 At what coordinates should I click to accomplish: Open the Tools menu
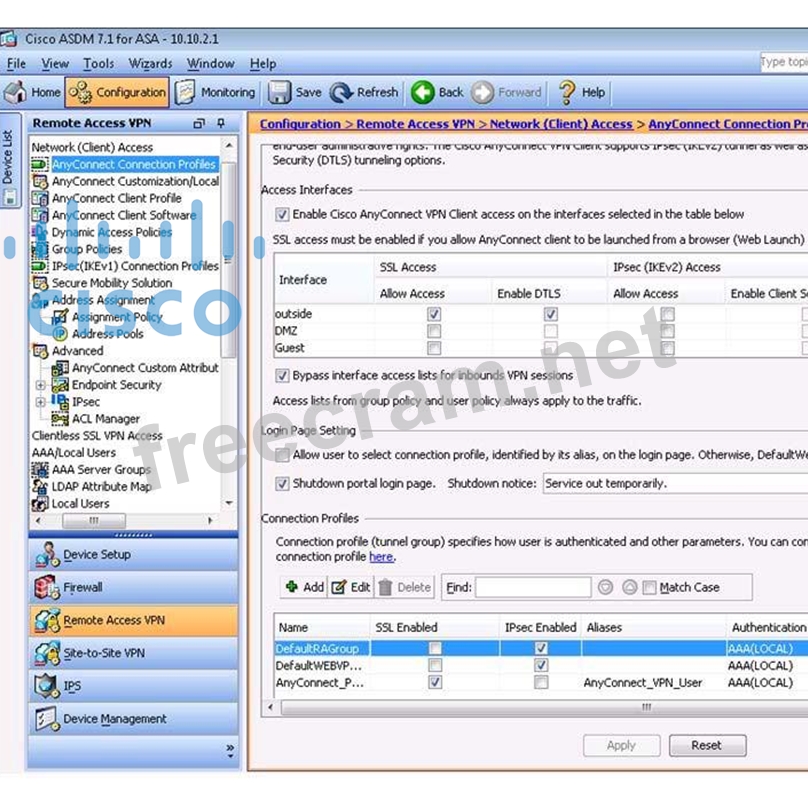pos(98,64)
